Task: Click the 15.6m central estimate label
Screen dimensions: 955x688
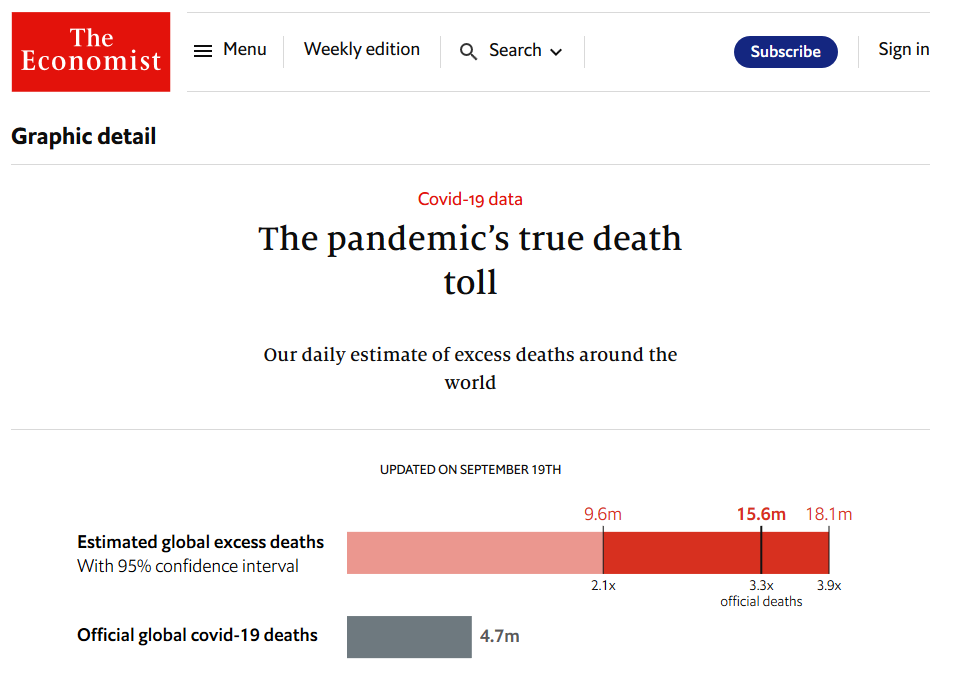Action: (x=761, y=514)
